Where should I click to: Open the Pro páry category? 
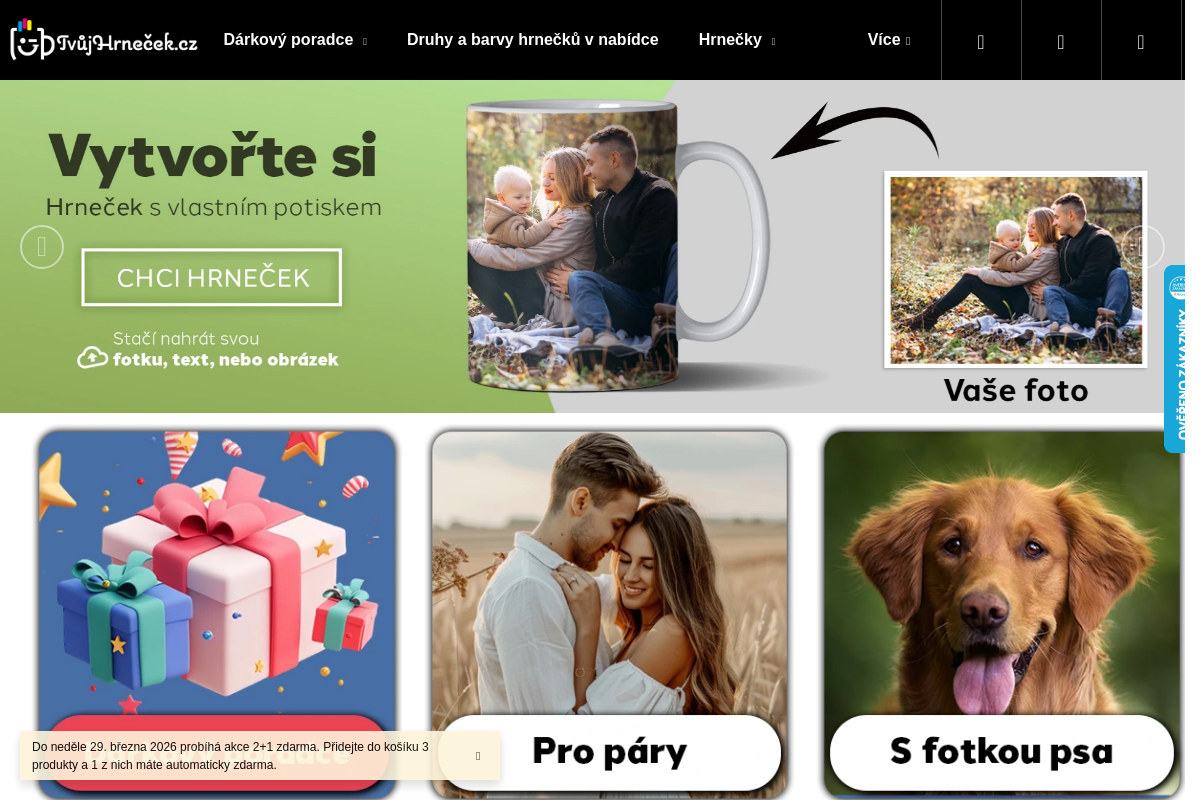tap(610, 752)
